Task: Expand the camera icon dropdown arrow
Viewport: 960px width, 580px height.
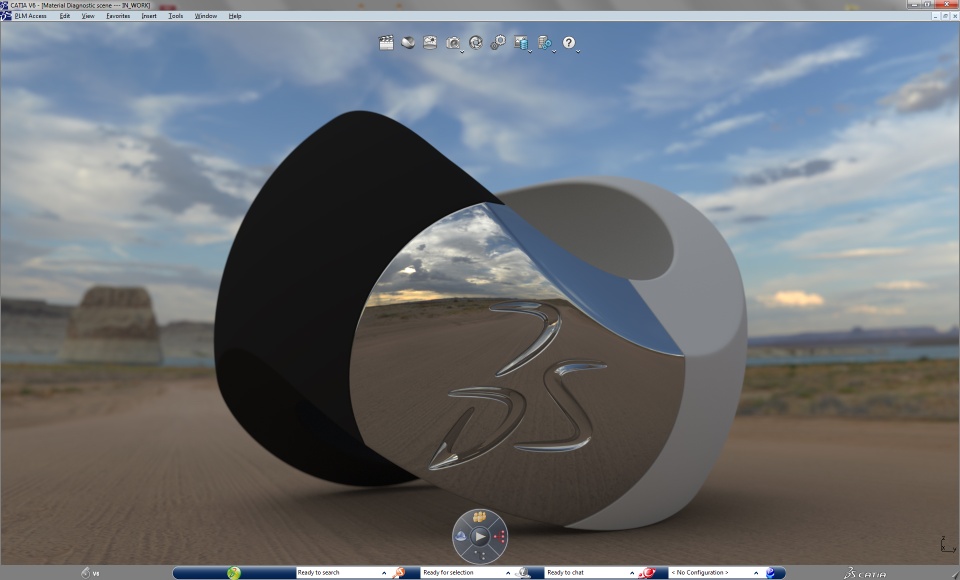Action: pos(462,51)
